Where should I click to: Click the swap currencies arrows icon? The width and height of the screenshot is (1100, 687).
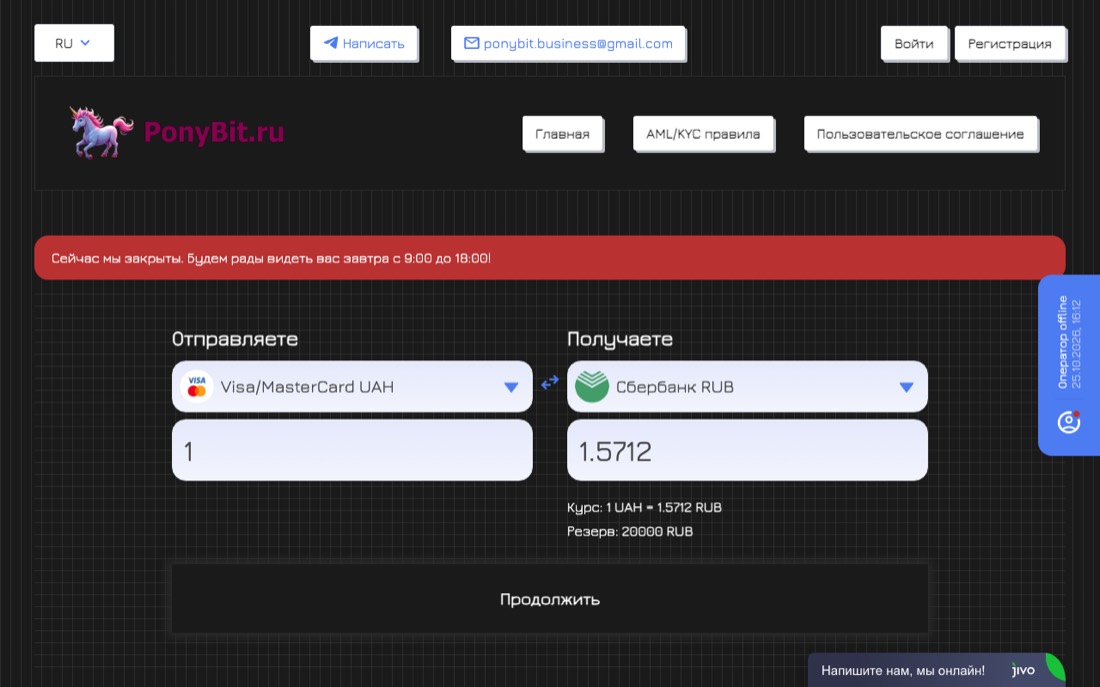[x=550, y=382]
